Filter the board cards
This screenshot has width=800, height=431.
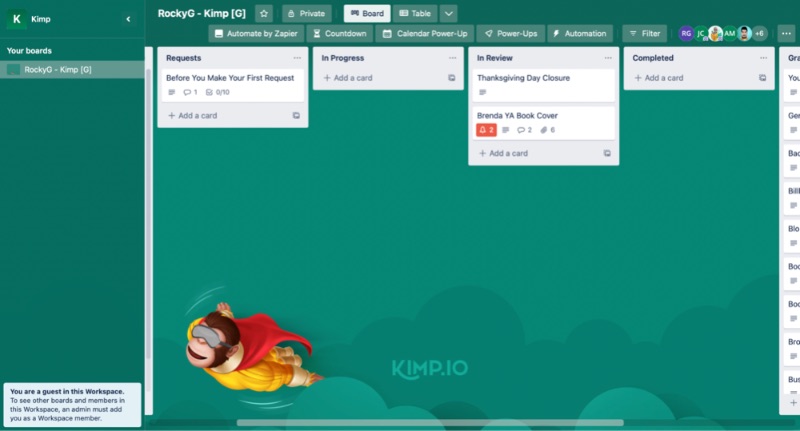644,34
